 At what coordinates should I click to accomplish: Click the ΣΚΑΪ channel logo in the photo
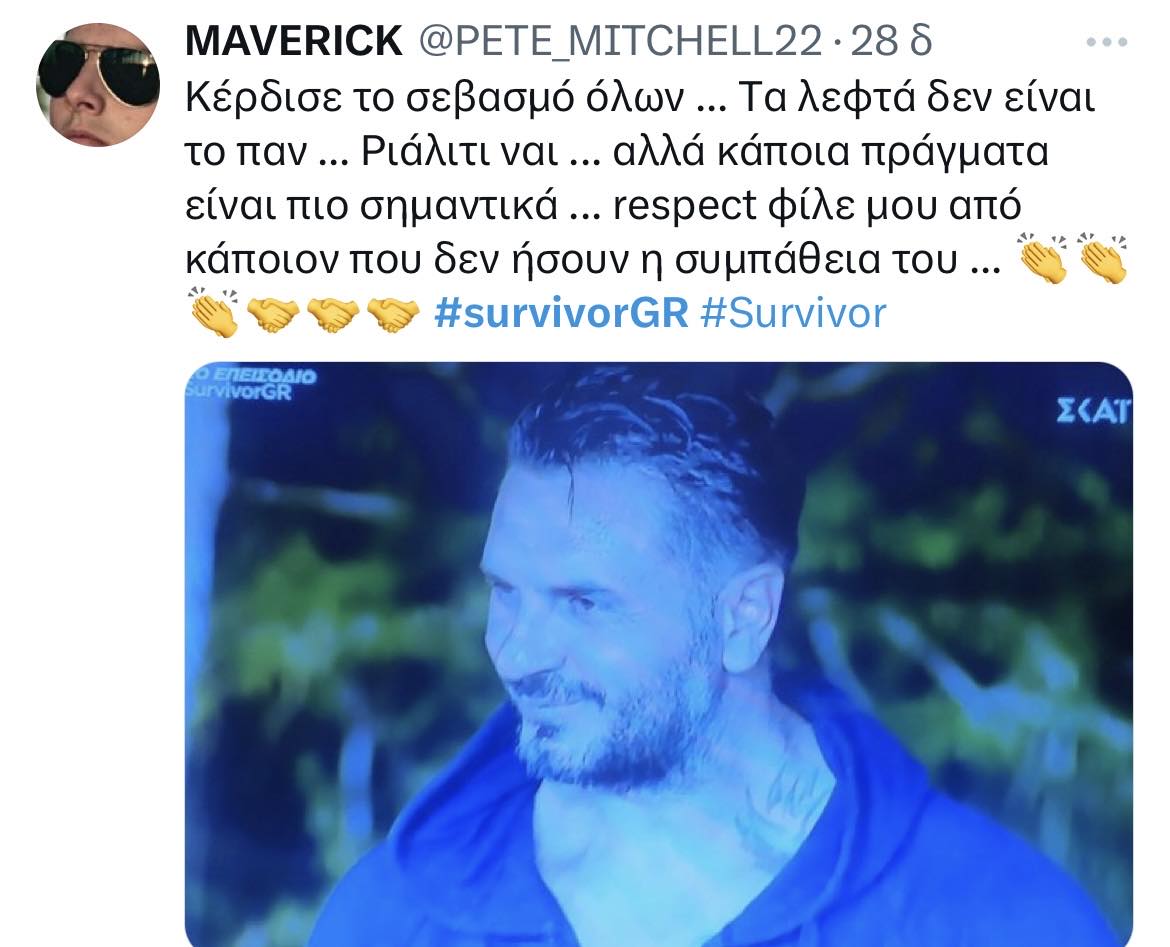pos(1094,410)
